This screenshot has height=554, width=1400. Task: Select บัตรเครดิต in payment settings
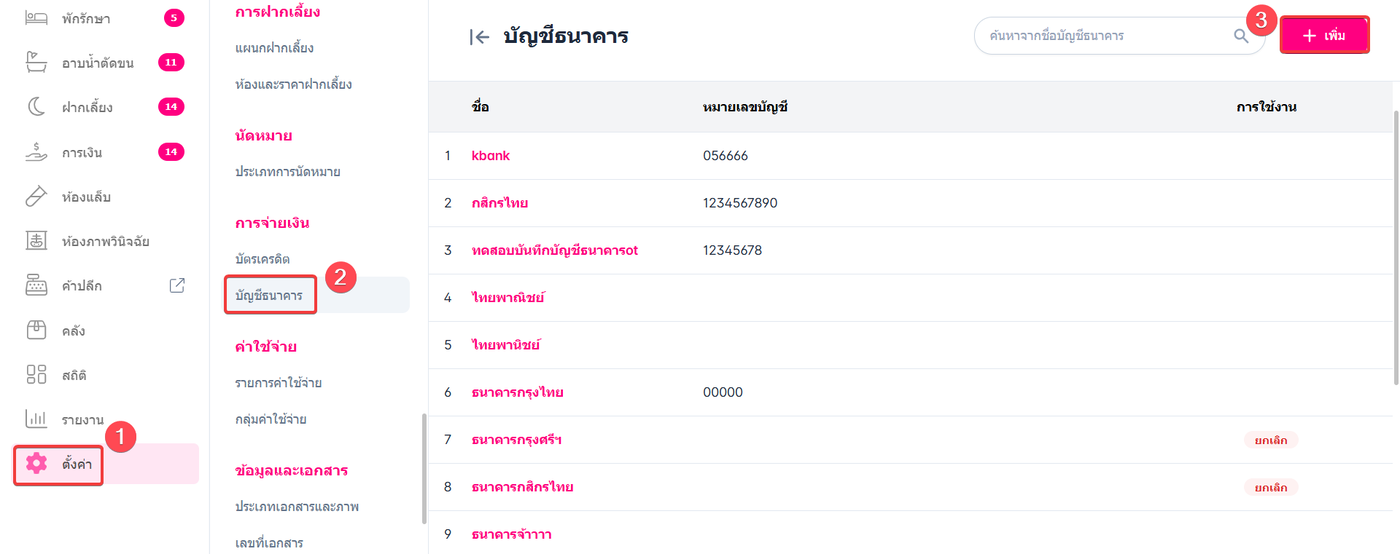coord(262,259)
